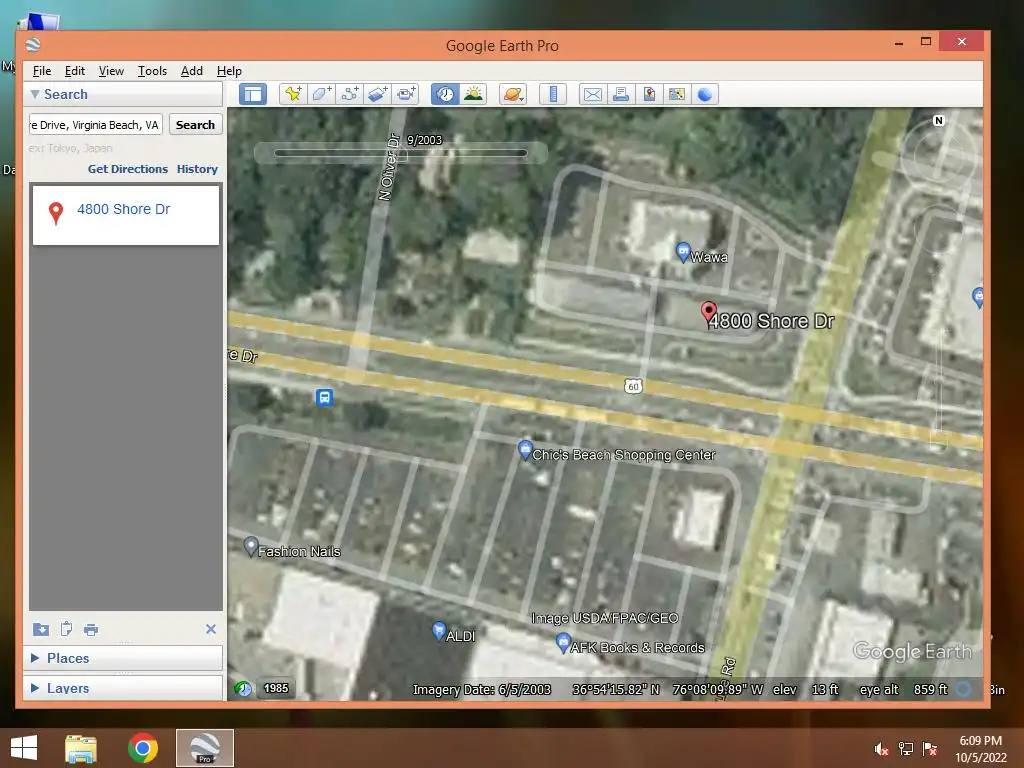Viewport: 1024px width, 768px height.
Task: Save search results to My Places folder icon
Action: pyautogui.click(x=40, y=629)
